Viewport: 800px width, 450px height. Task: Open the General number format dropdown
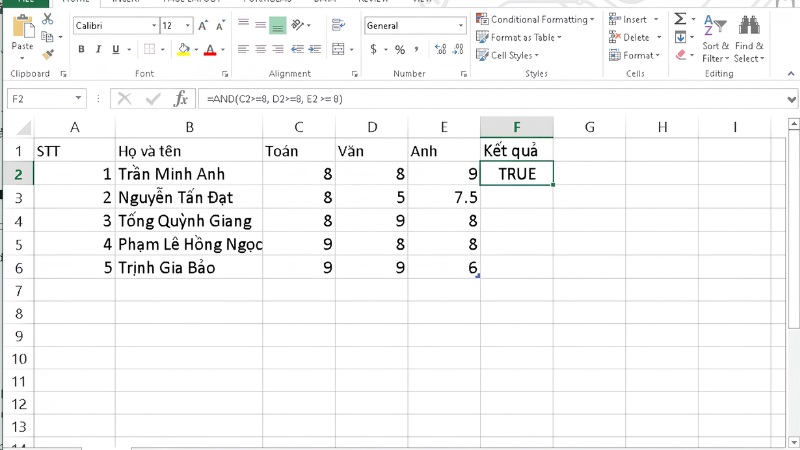(461, 26)
